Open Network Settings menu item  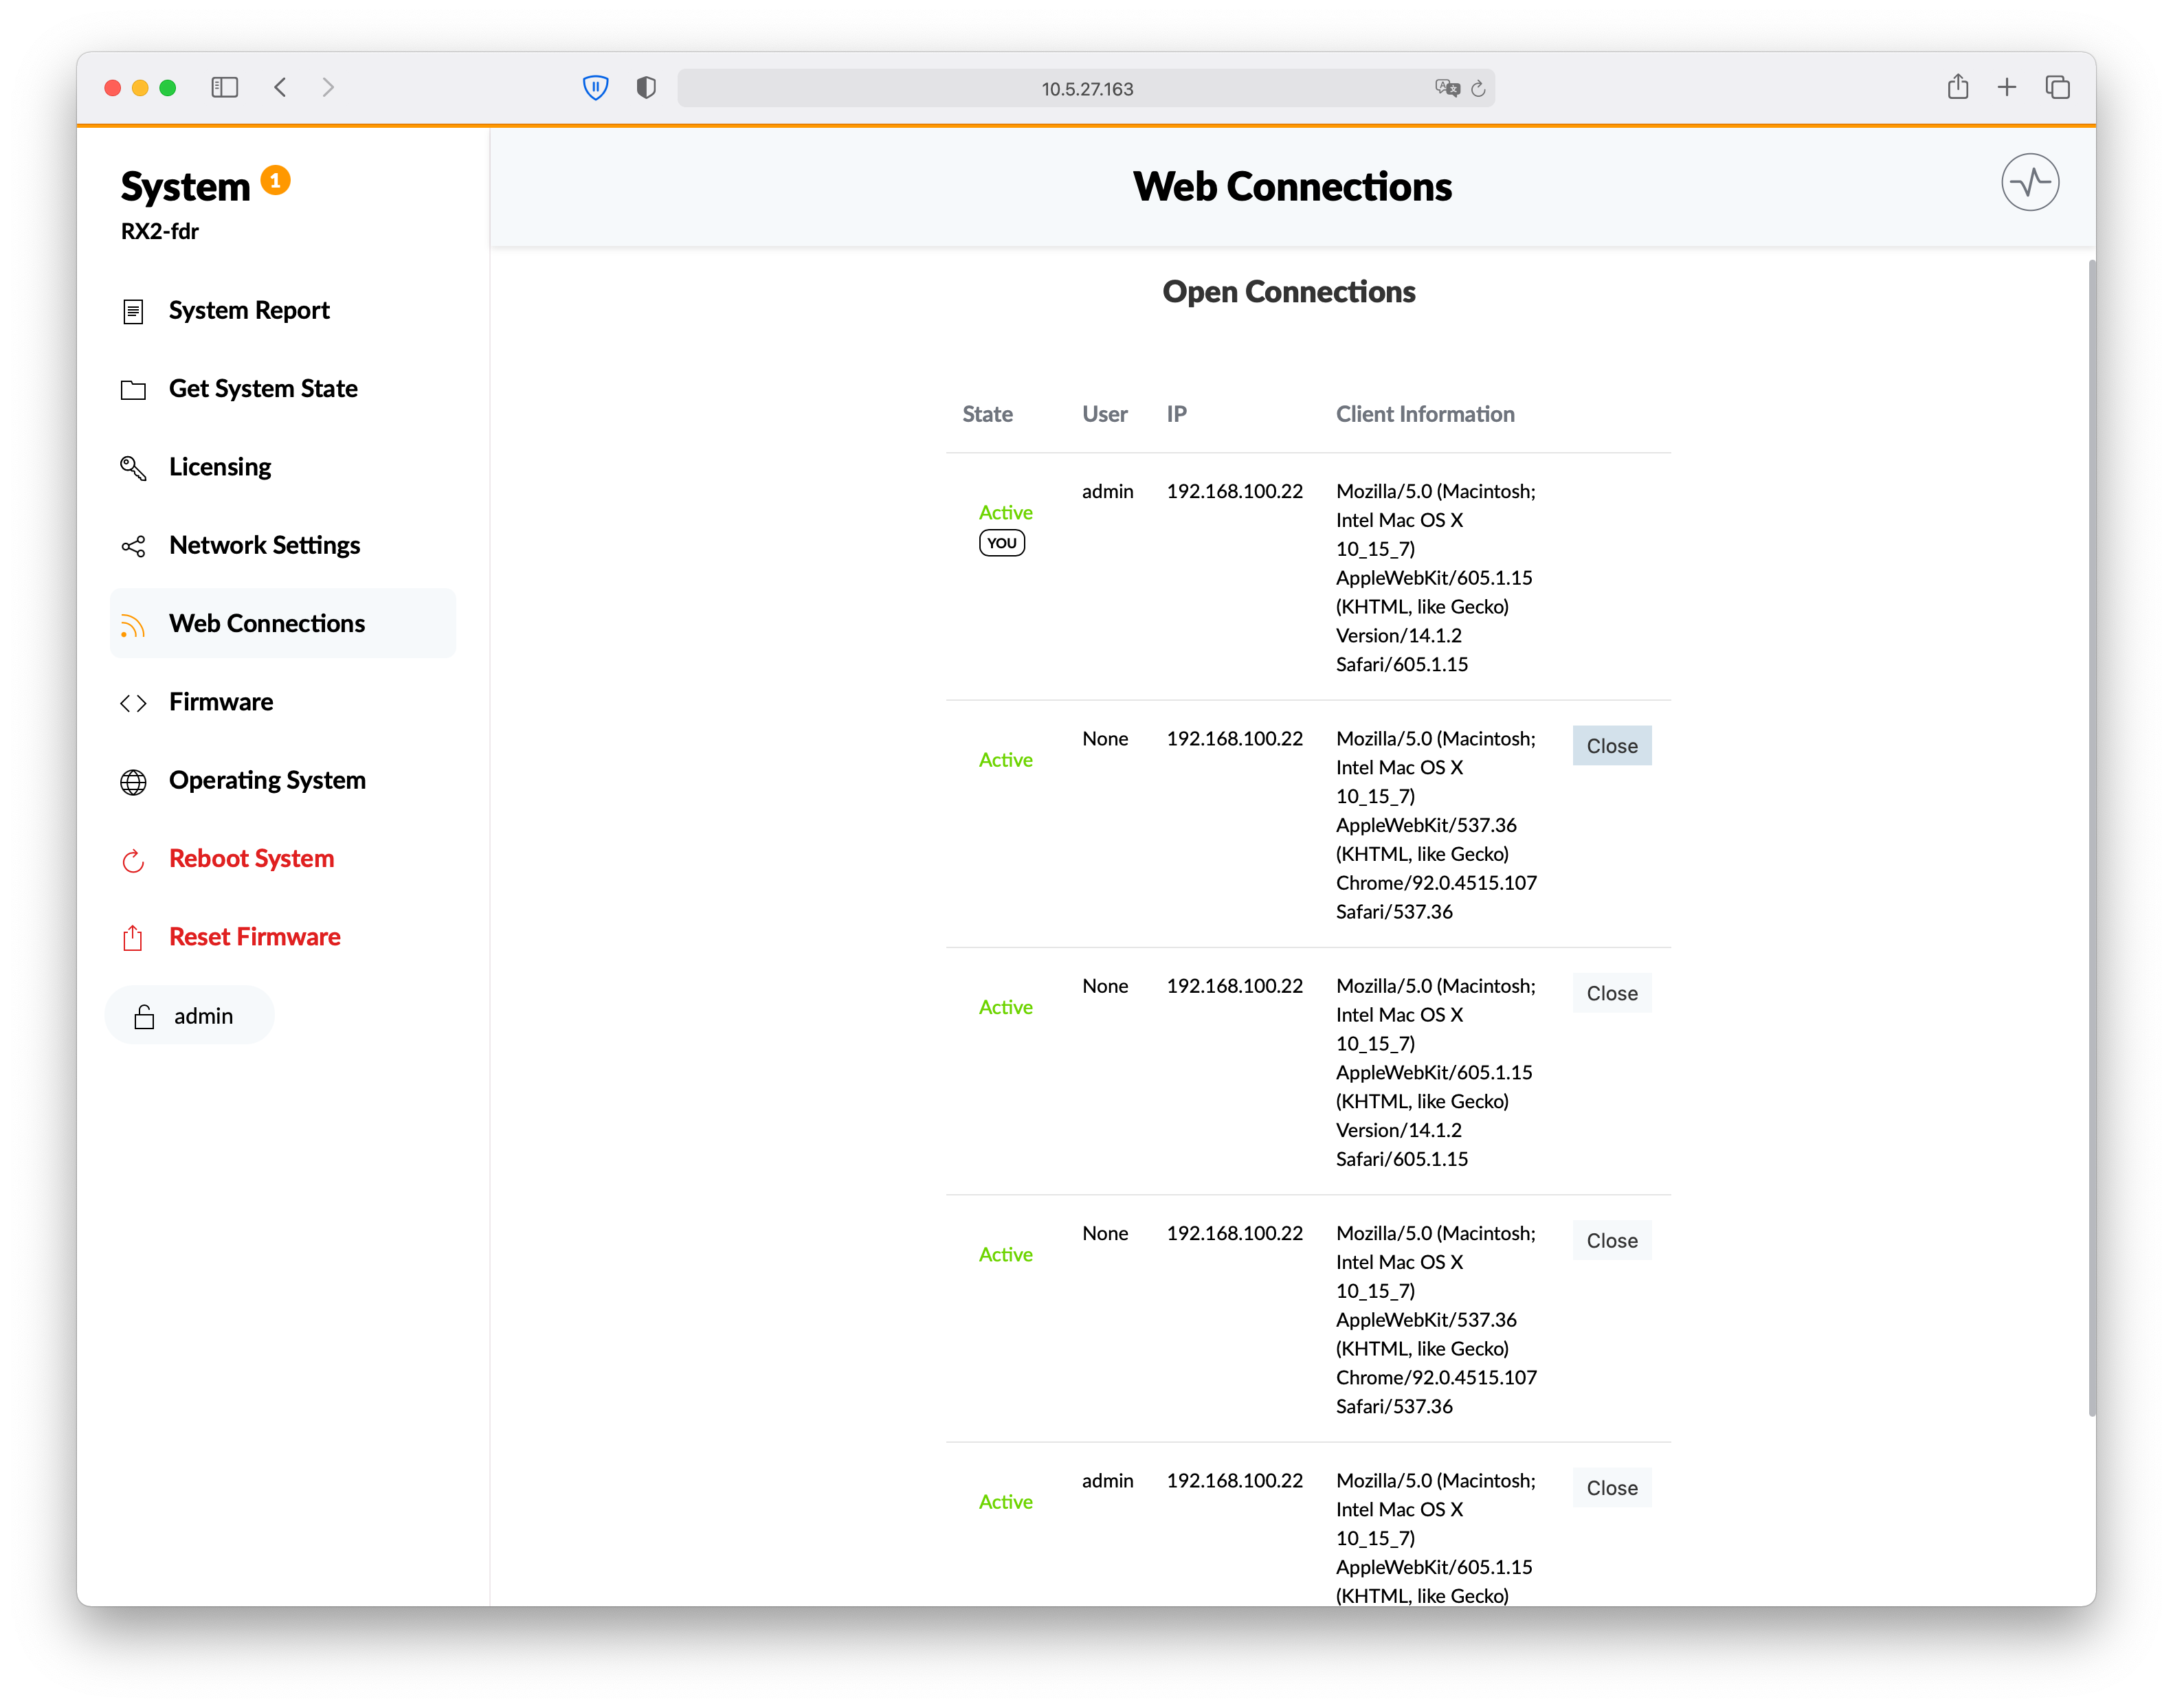[283, 546]
